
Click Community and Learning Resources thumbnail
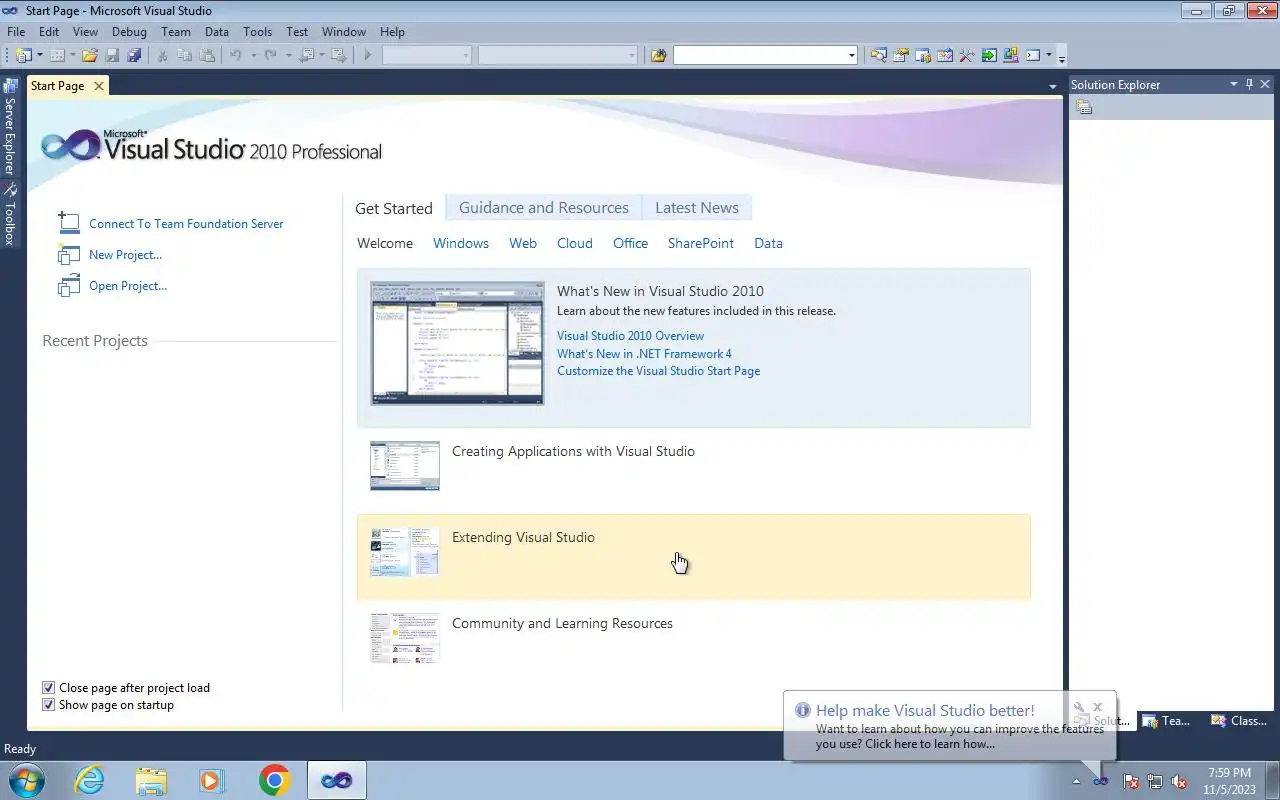click(x=405, y=638)
